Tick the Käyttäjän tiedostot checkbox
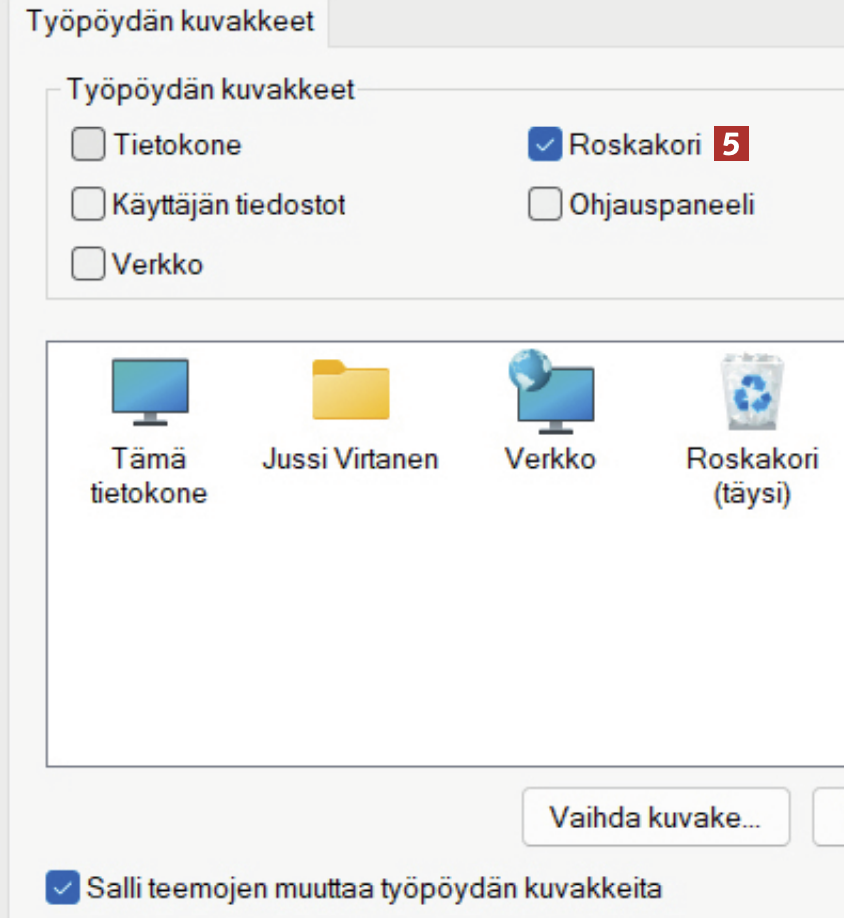Viewport: 844px width, 918px height. coord(88,204)
